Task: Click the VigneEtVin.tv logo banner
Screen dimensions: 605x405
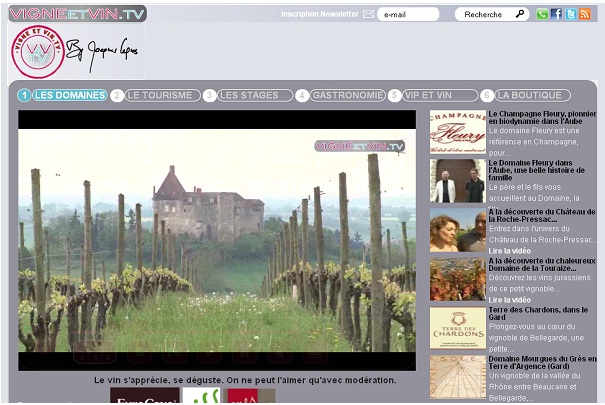Action: coord(78,14)
